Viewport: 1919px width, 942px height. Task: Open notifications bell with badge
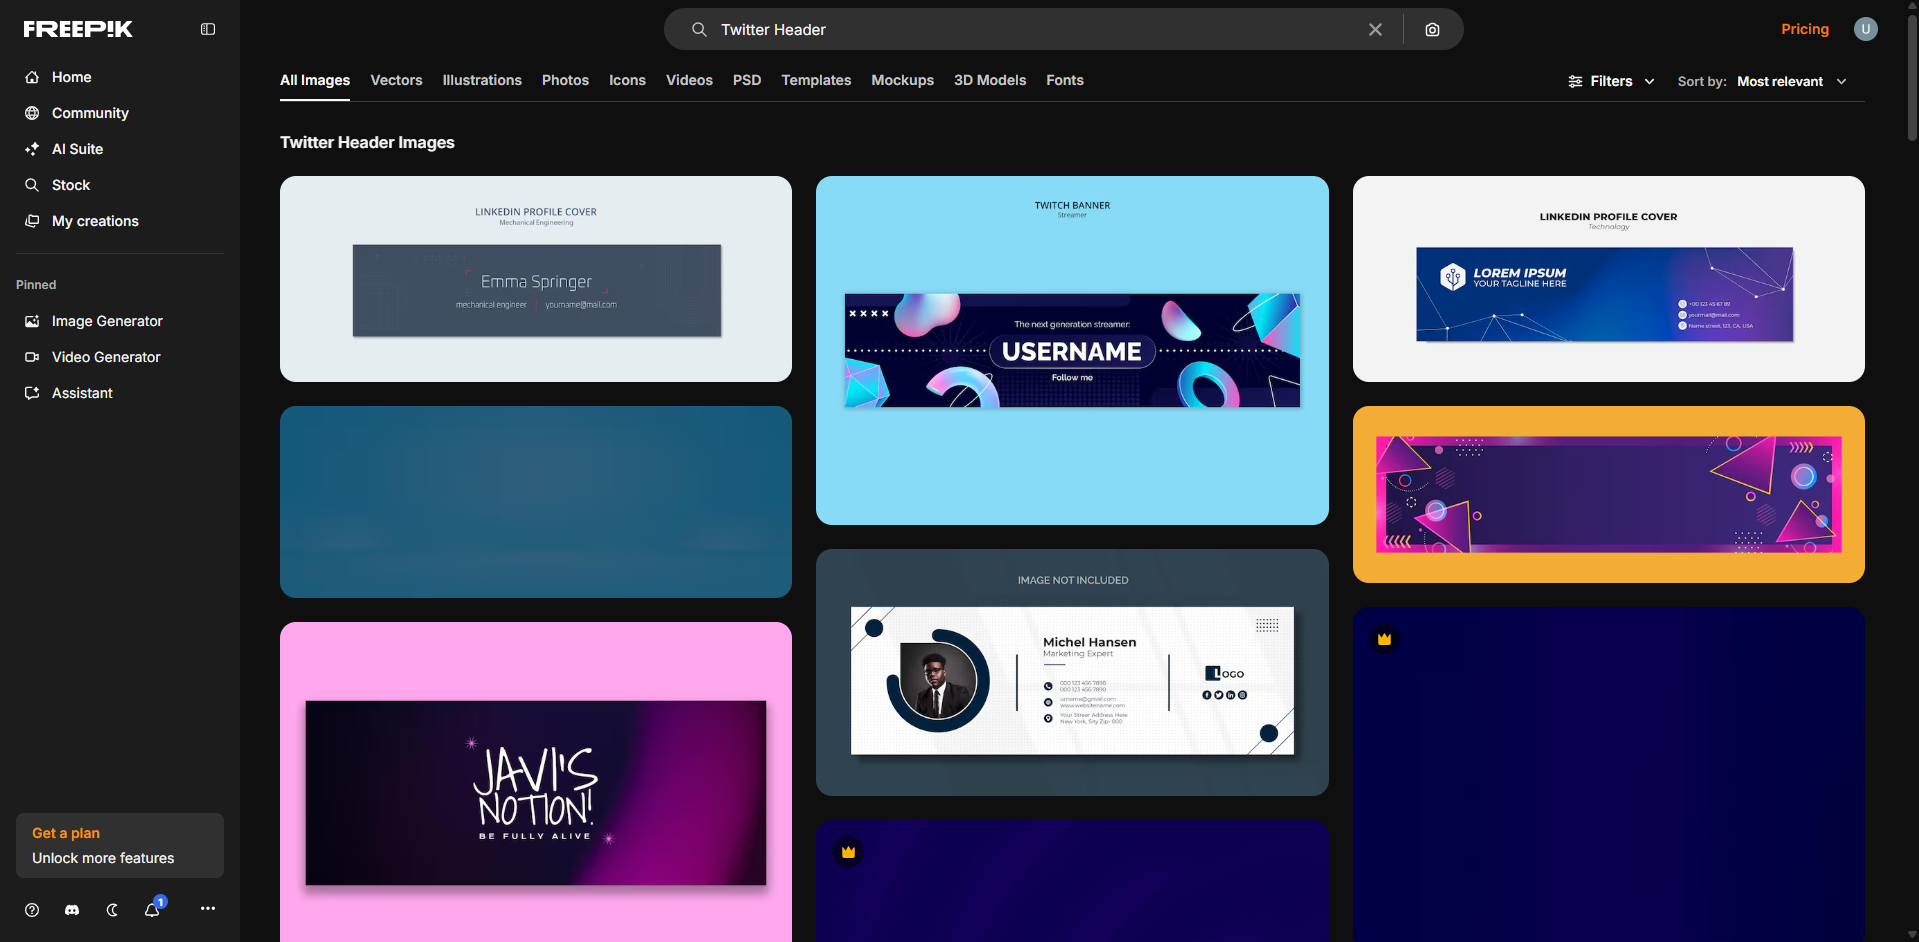pyautogui.click(x=152, y=910)
